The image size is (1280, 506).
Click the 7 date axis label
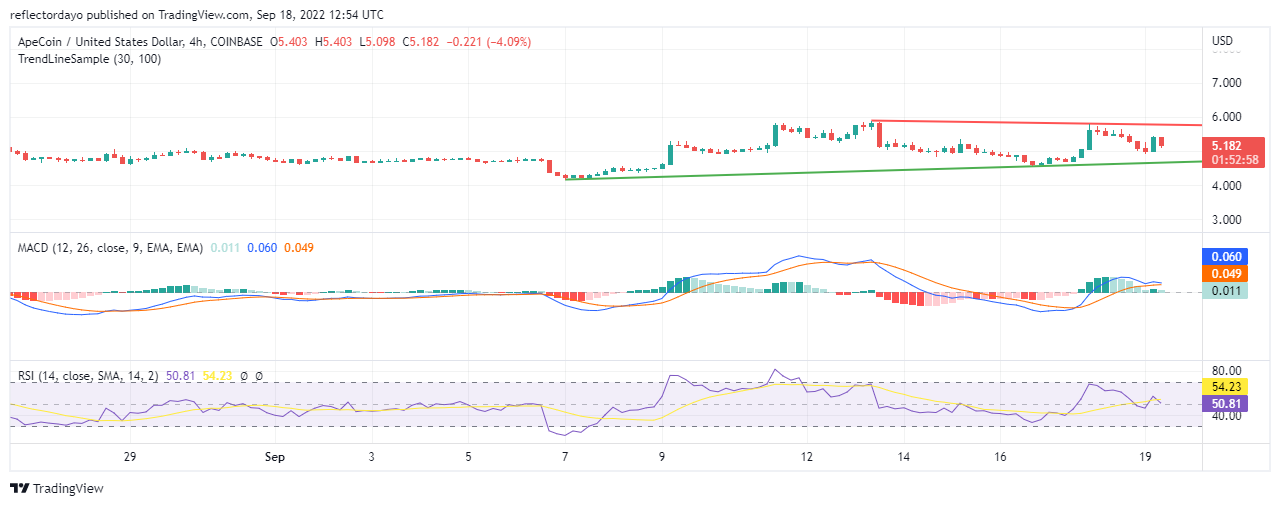pyautogui.click(x=565, y=457)
